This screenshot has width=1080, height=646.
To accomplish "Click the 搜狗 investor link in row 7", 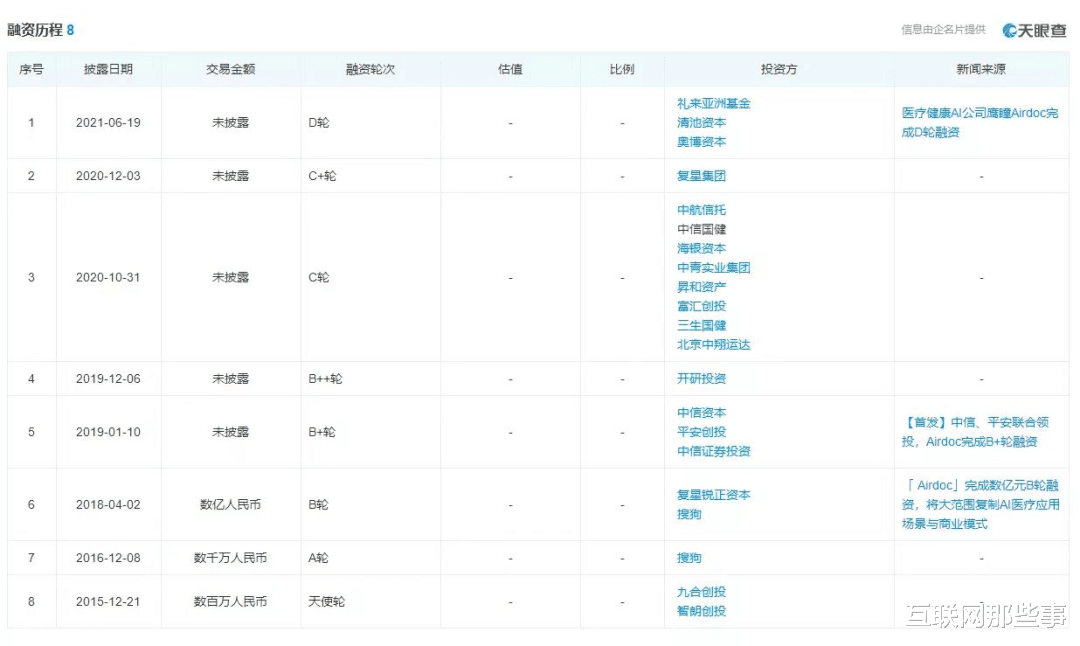I will click(688, 557).
